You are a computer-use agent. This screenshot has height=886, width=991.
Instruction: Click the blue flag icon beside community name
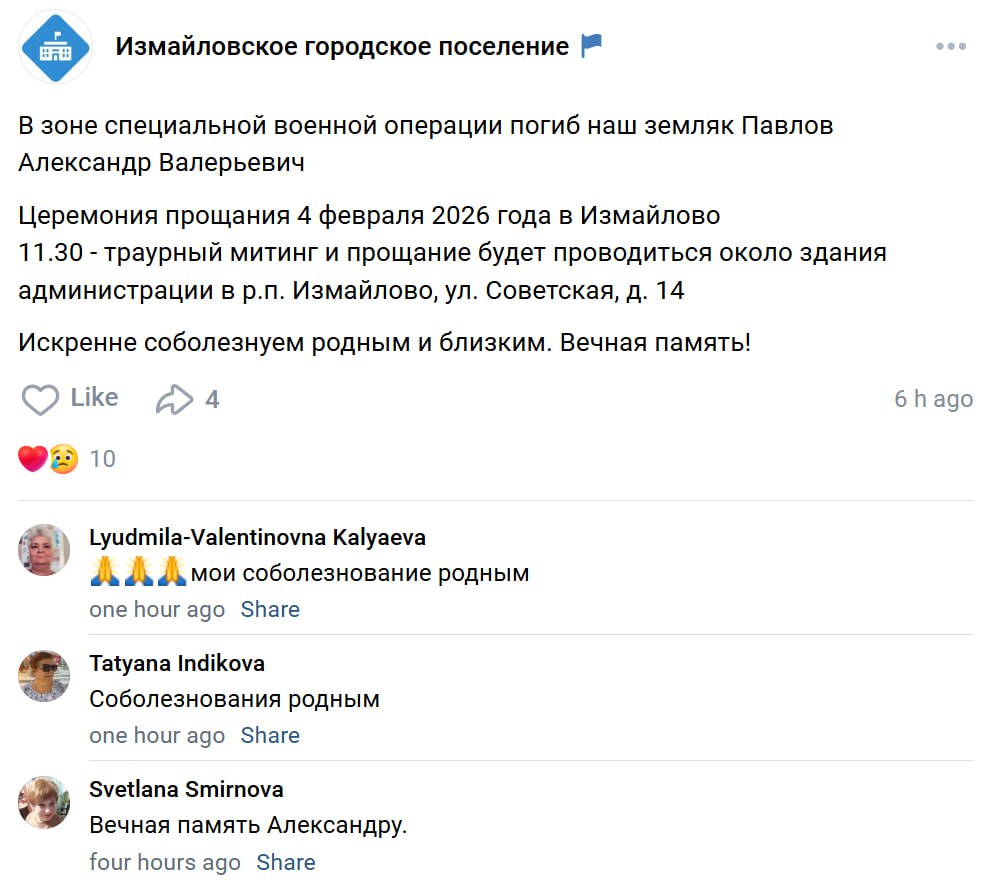click(592, 46)
